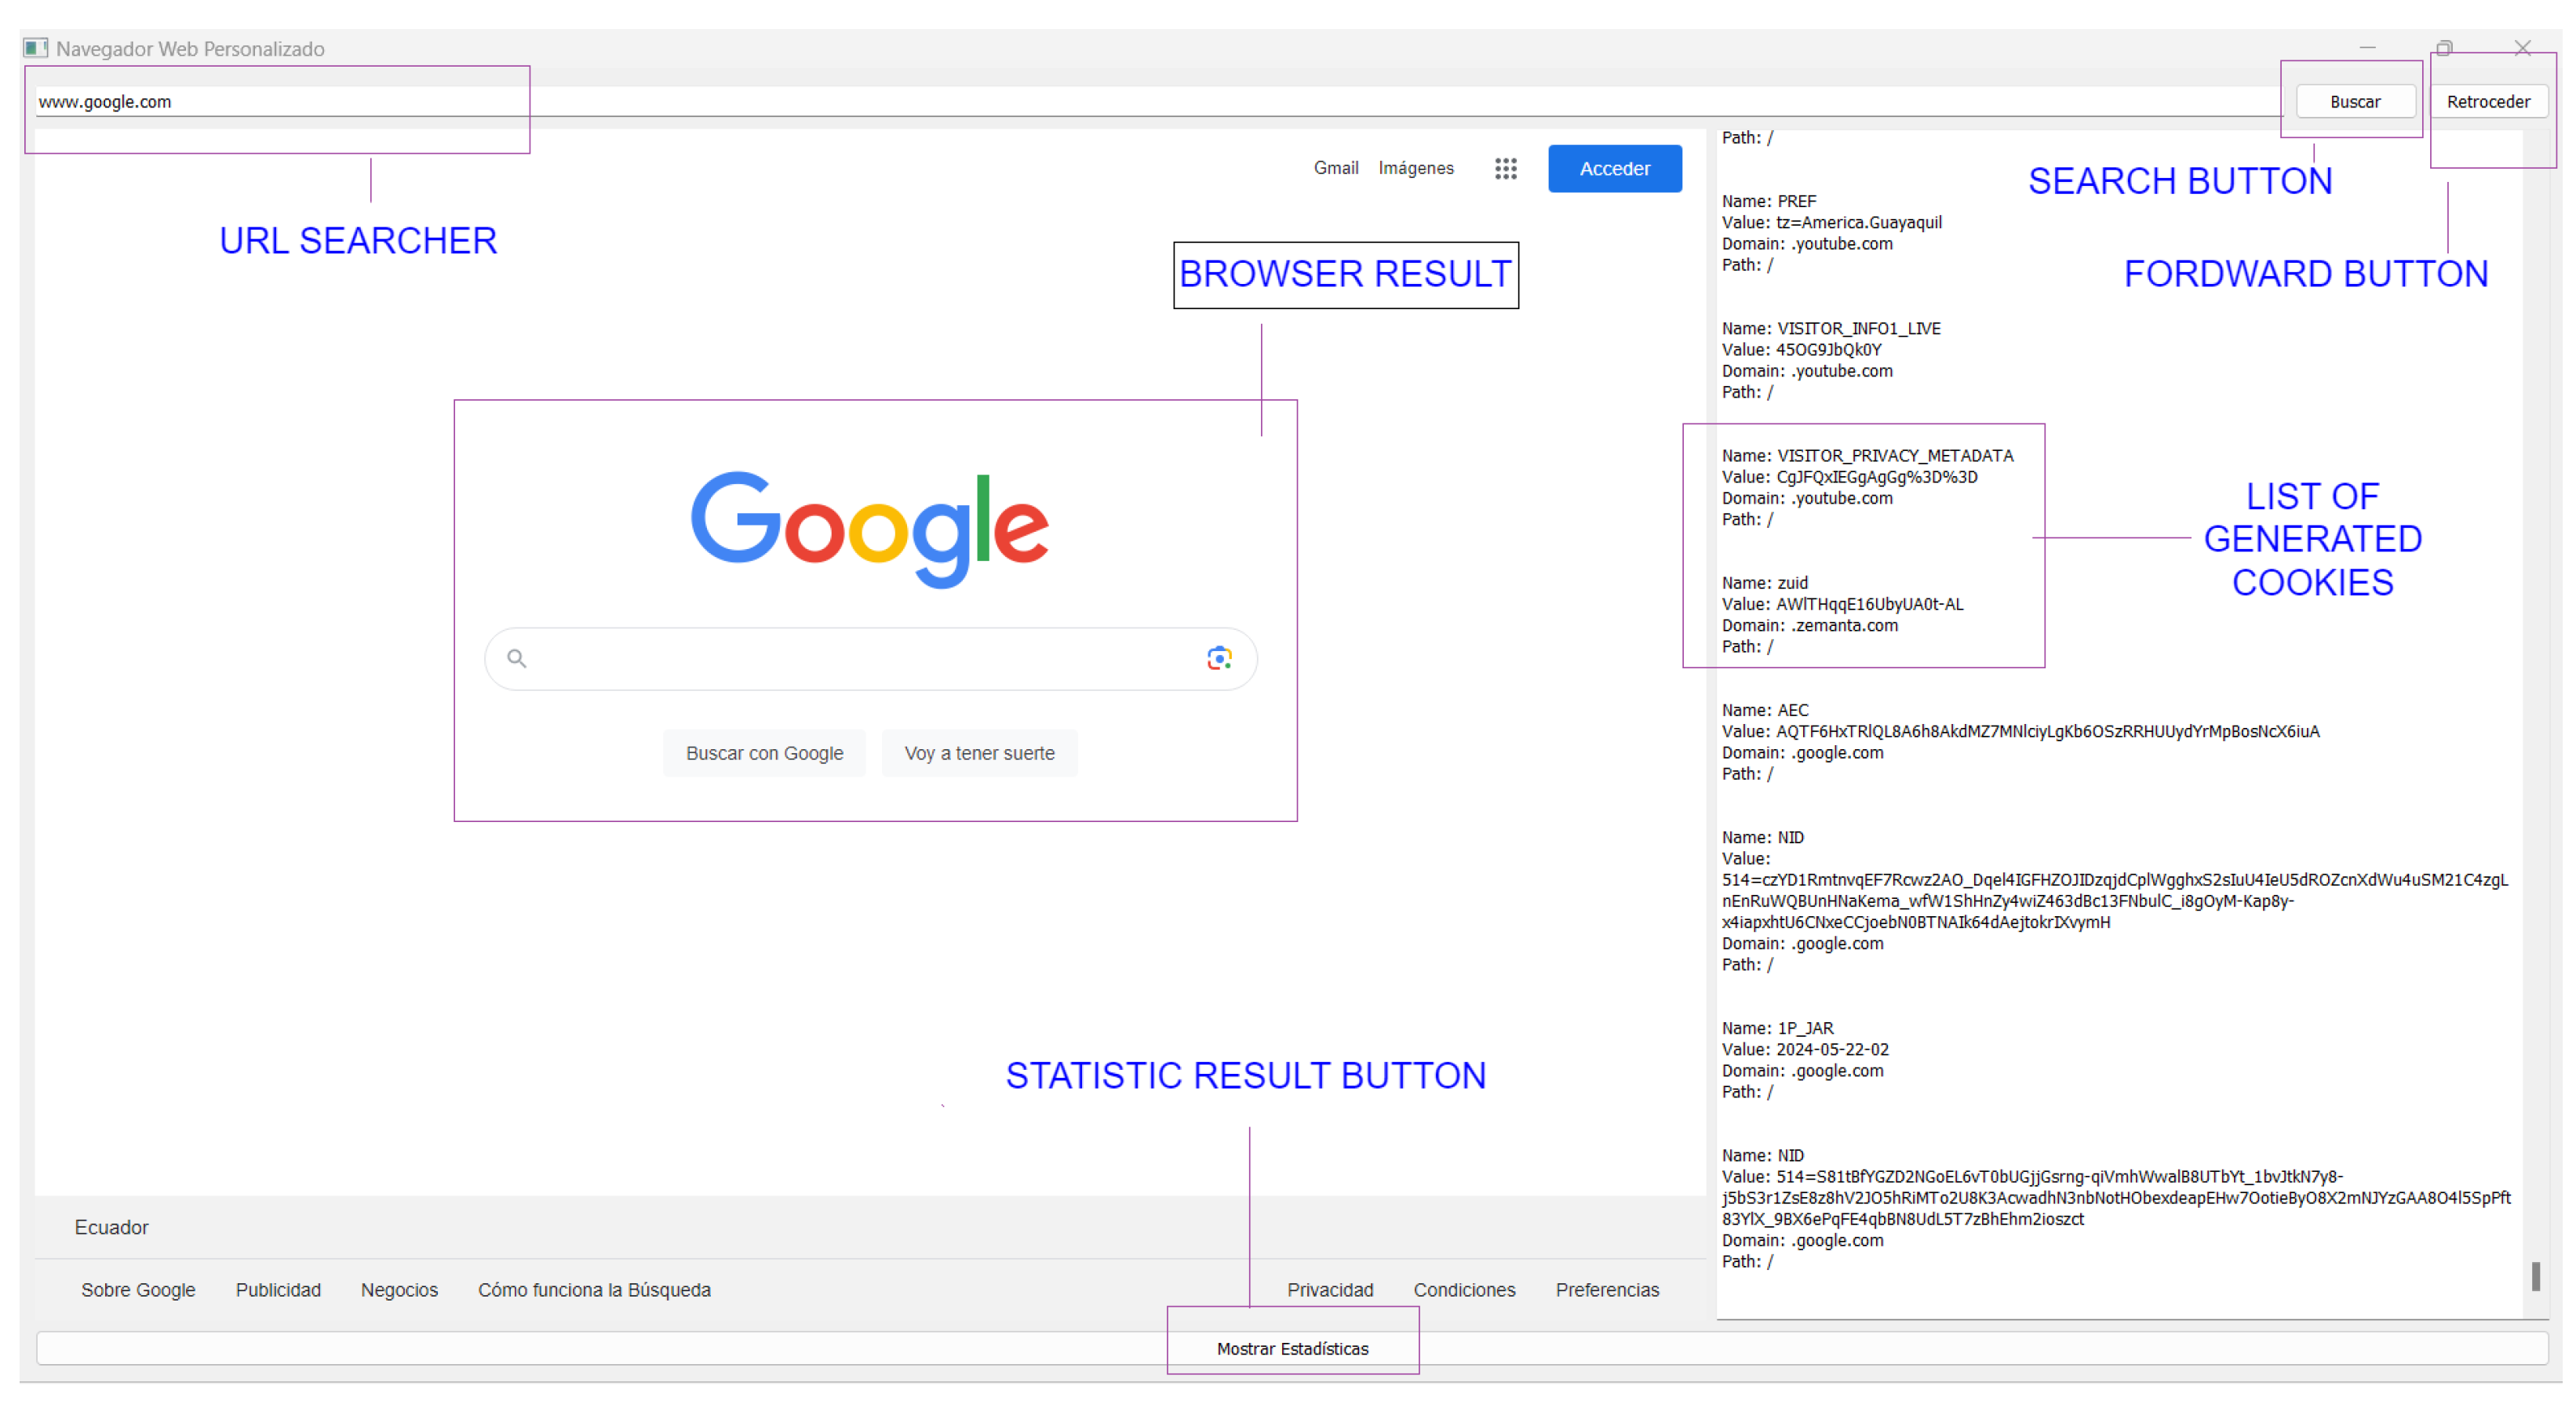2576x1408 pixels.
Task: Open the Publicidad footer link
Action: [x=278, y=1289]
